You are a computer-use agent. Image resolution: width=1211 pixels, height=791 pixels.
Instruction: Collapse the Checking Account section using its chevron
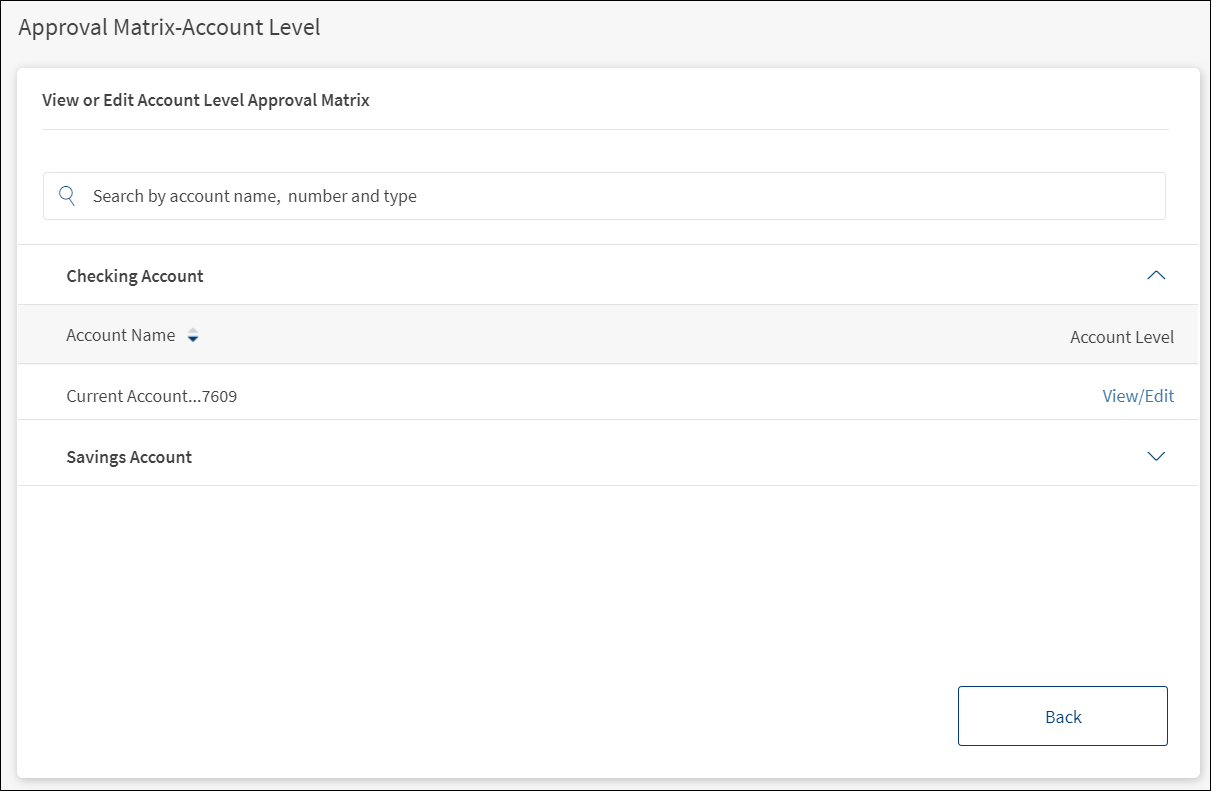(1156, 275)
